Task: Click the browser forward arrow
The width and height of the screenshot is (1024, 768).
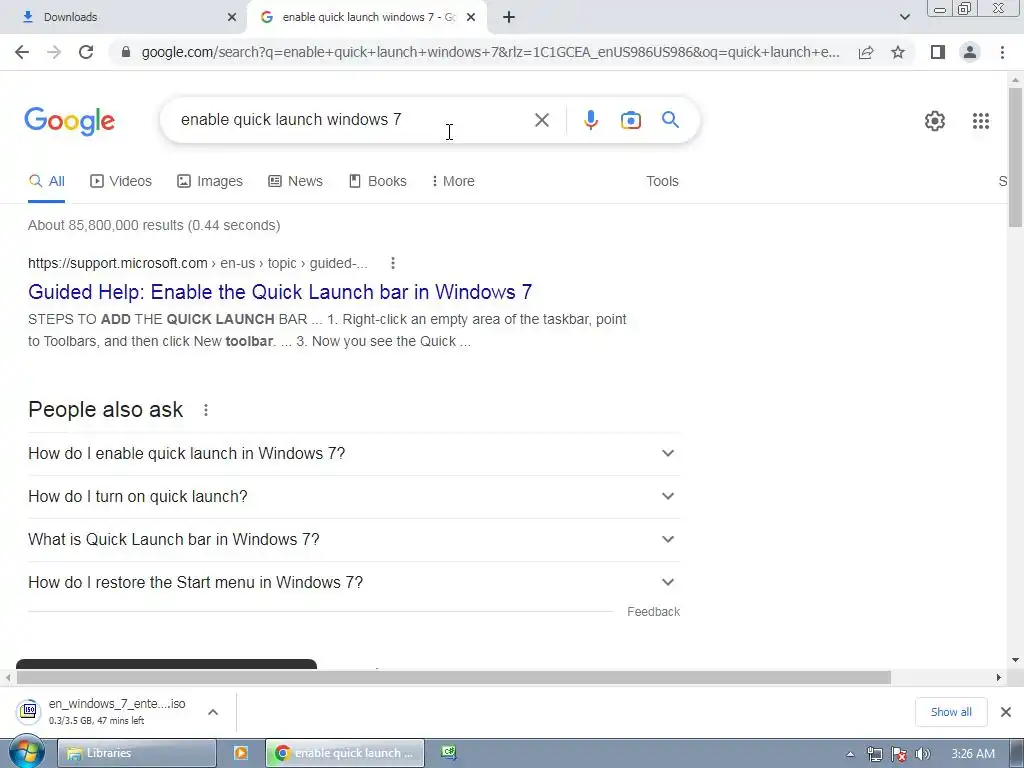Action: [x=54, y=52]
